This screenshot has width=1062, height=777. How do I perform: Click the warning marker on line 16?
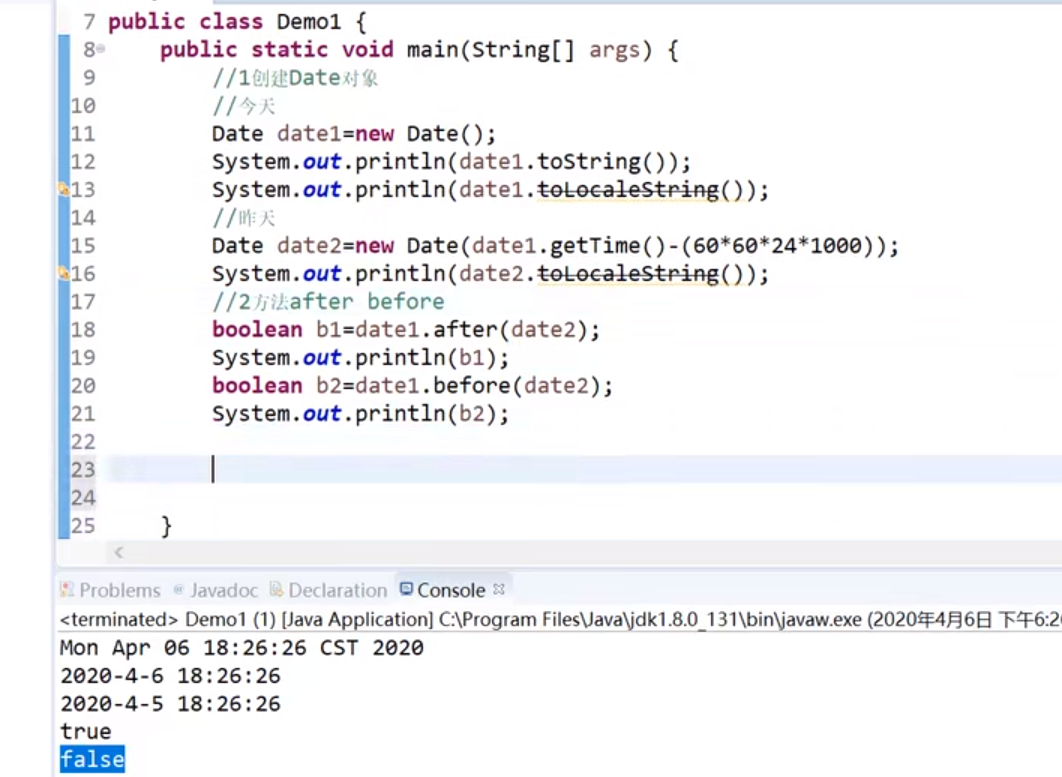pos(64,273)
